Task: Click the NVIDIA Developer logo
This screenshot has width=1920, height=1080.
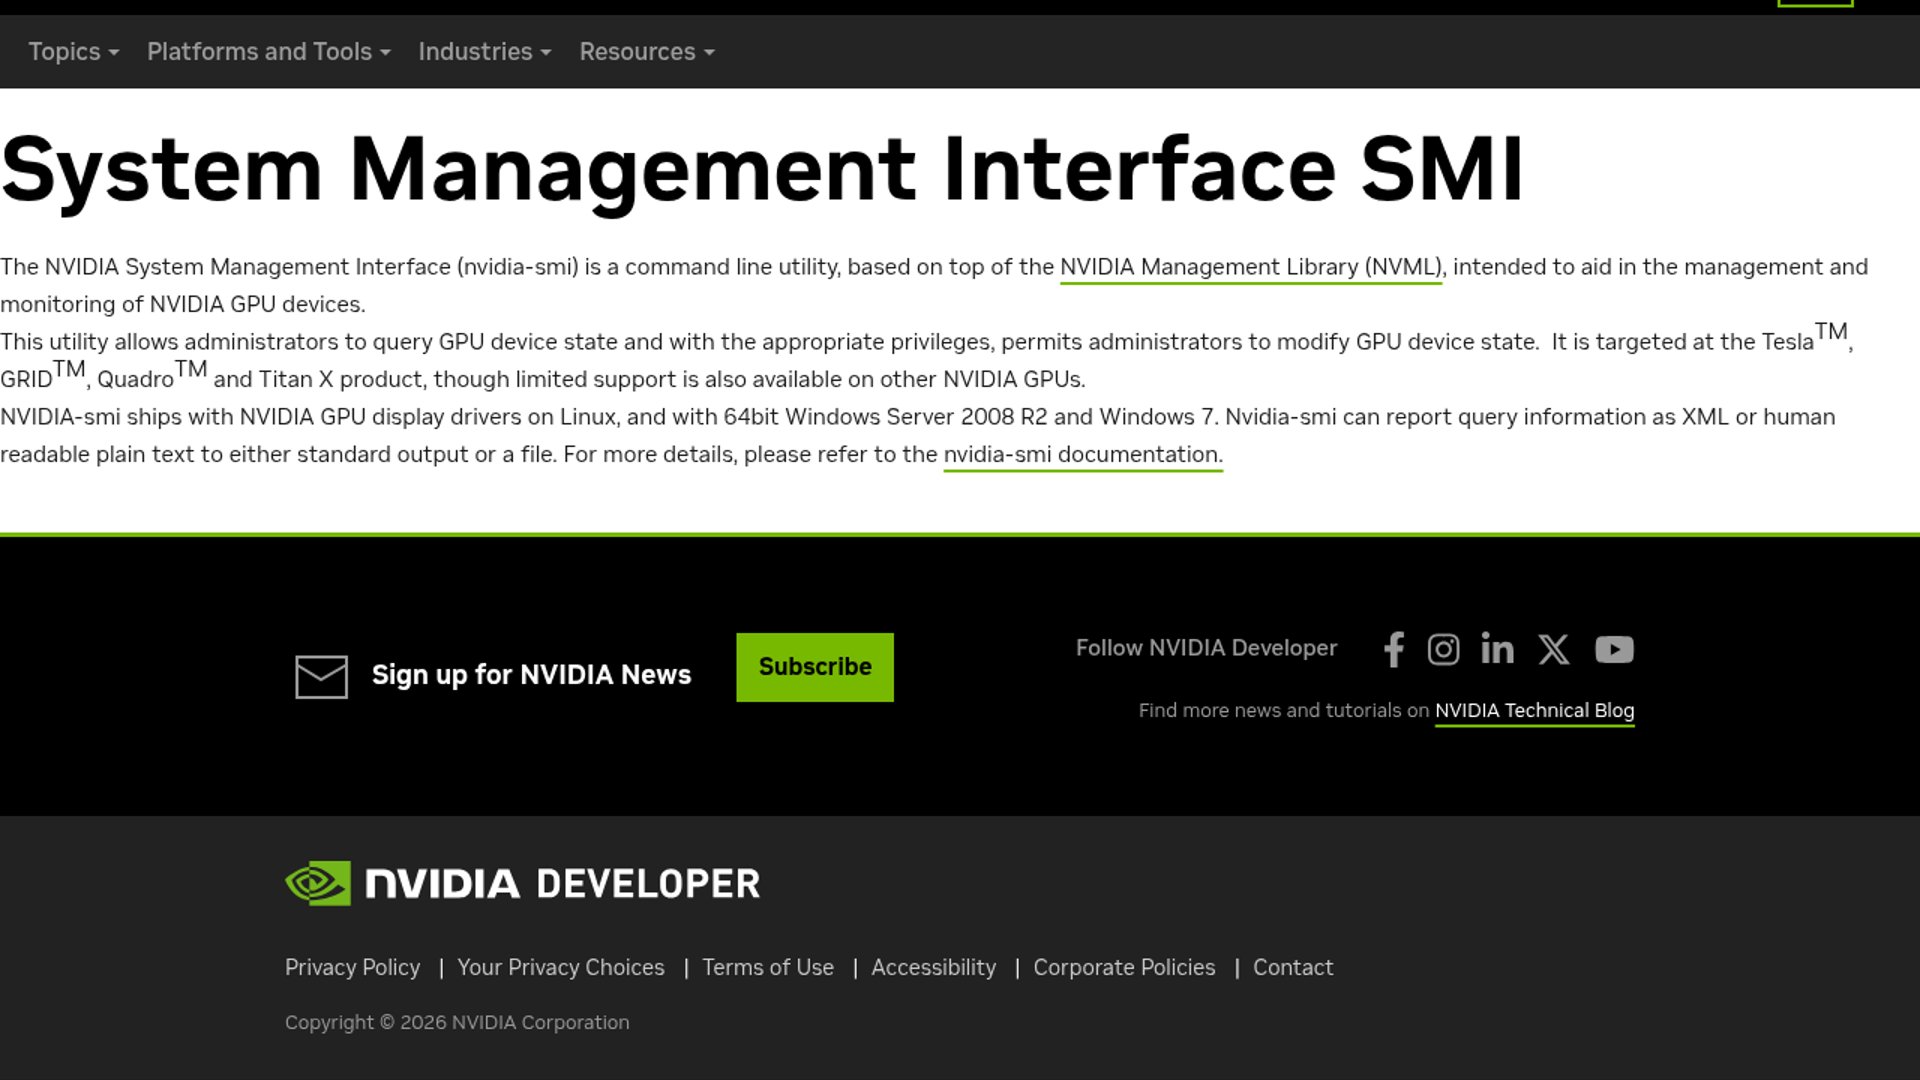Action: pyautogui.click(x=522, y=883)
